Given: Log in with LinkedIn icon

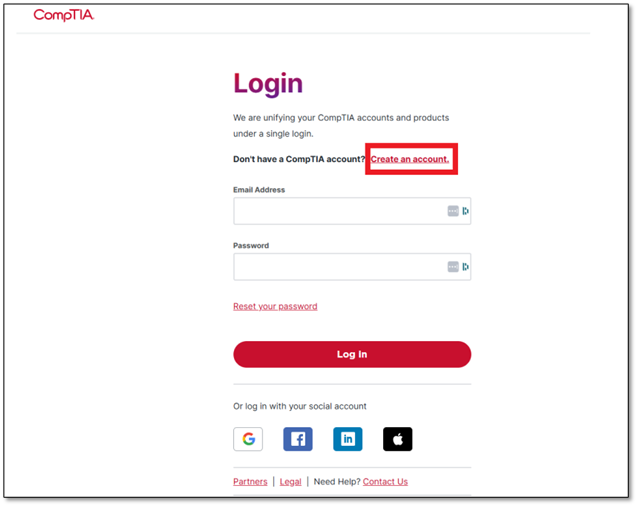Looking at the screenshot, I should click(x=348, y=439).
